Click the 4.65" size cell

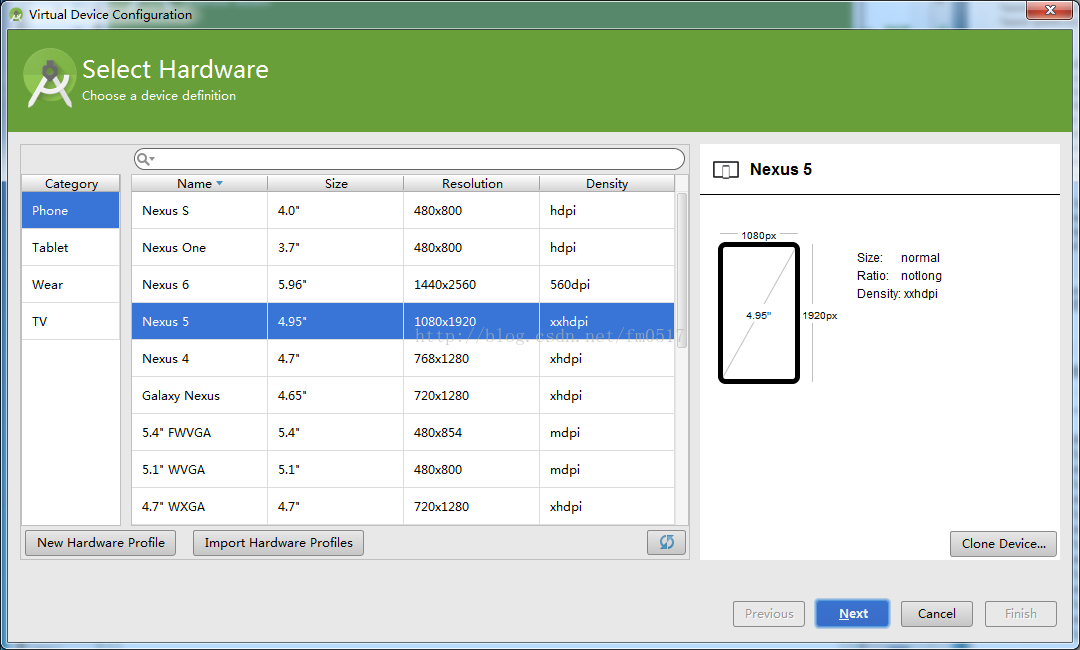click(335, 395)
